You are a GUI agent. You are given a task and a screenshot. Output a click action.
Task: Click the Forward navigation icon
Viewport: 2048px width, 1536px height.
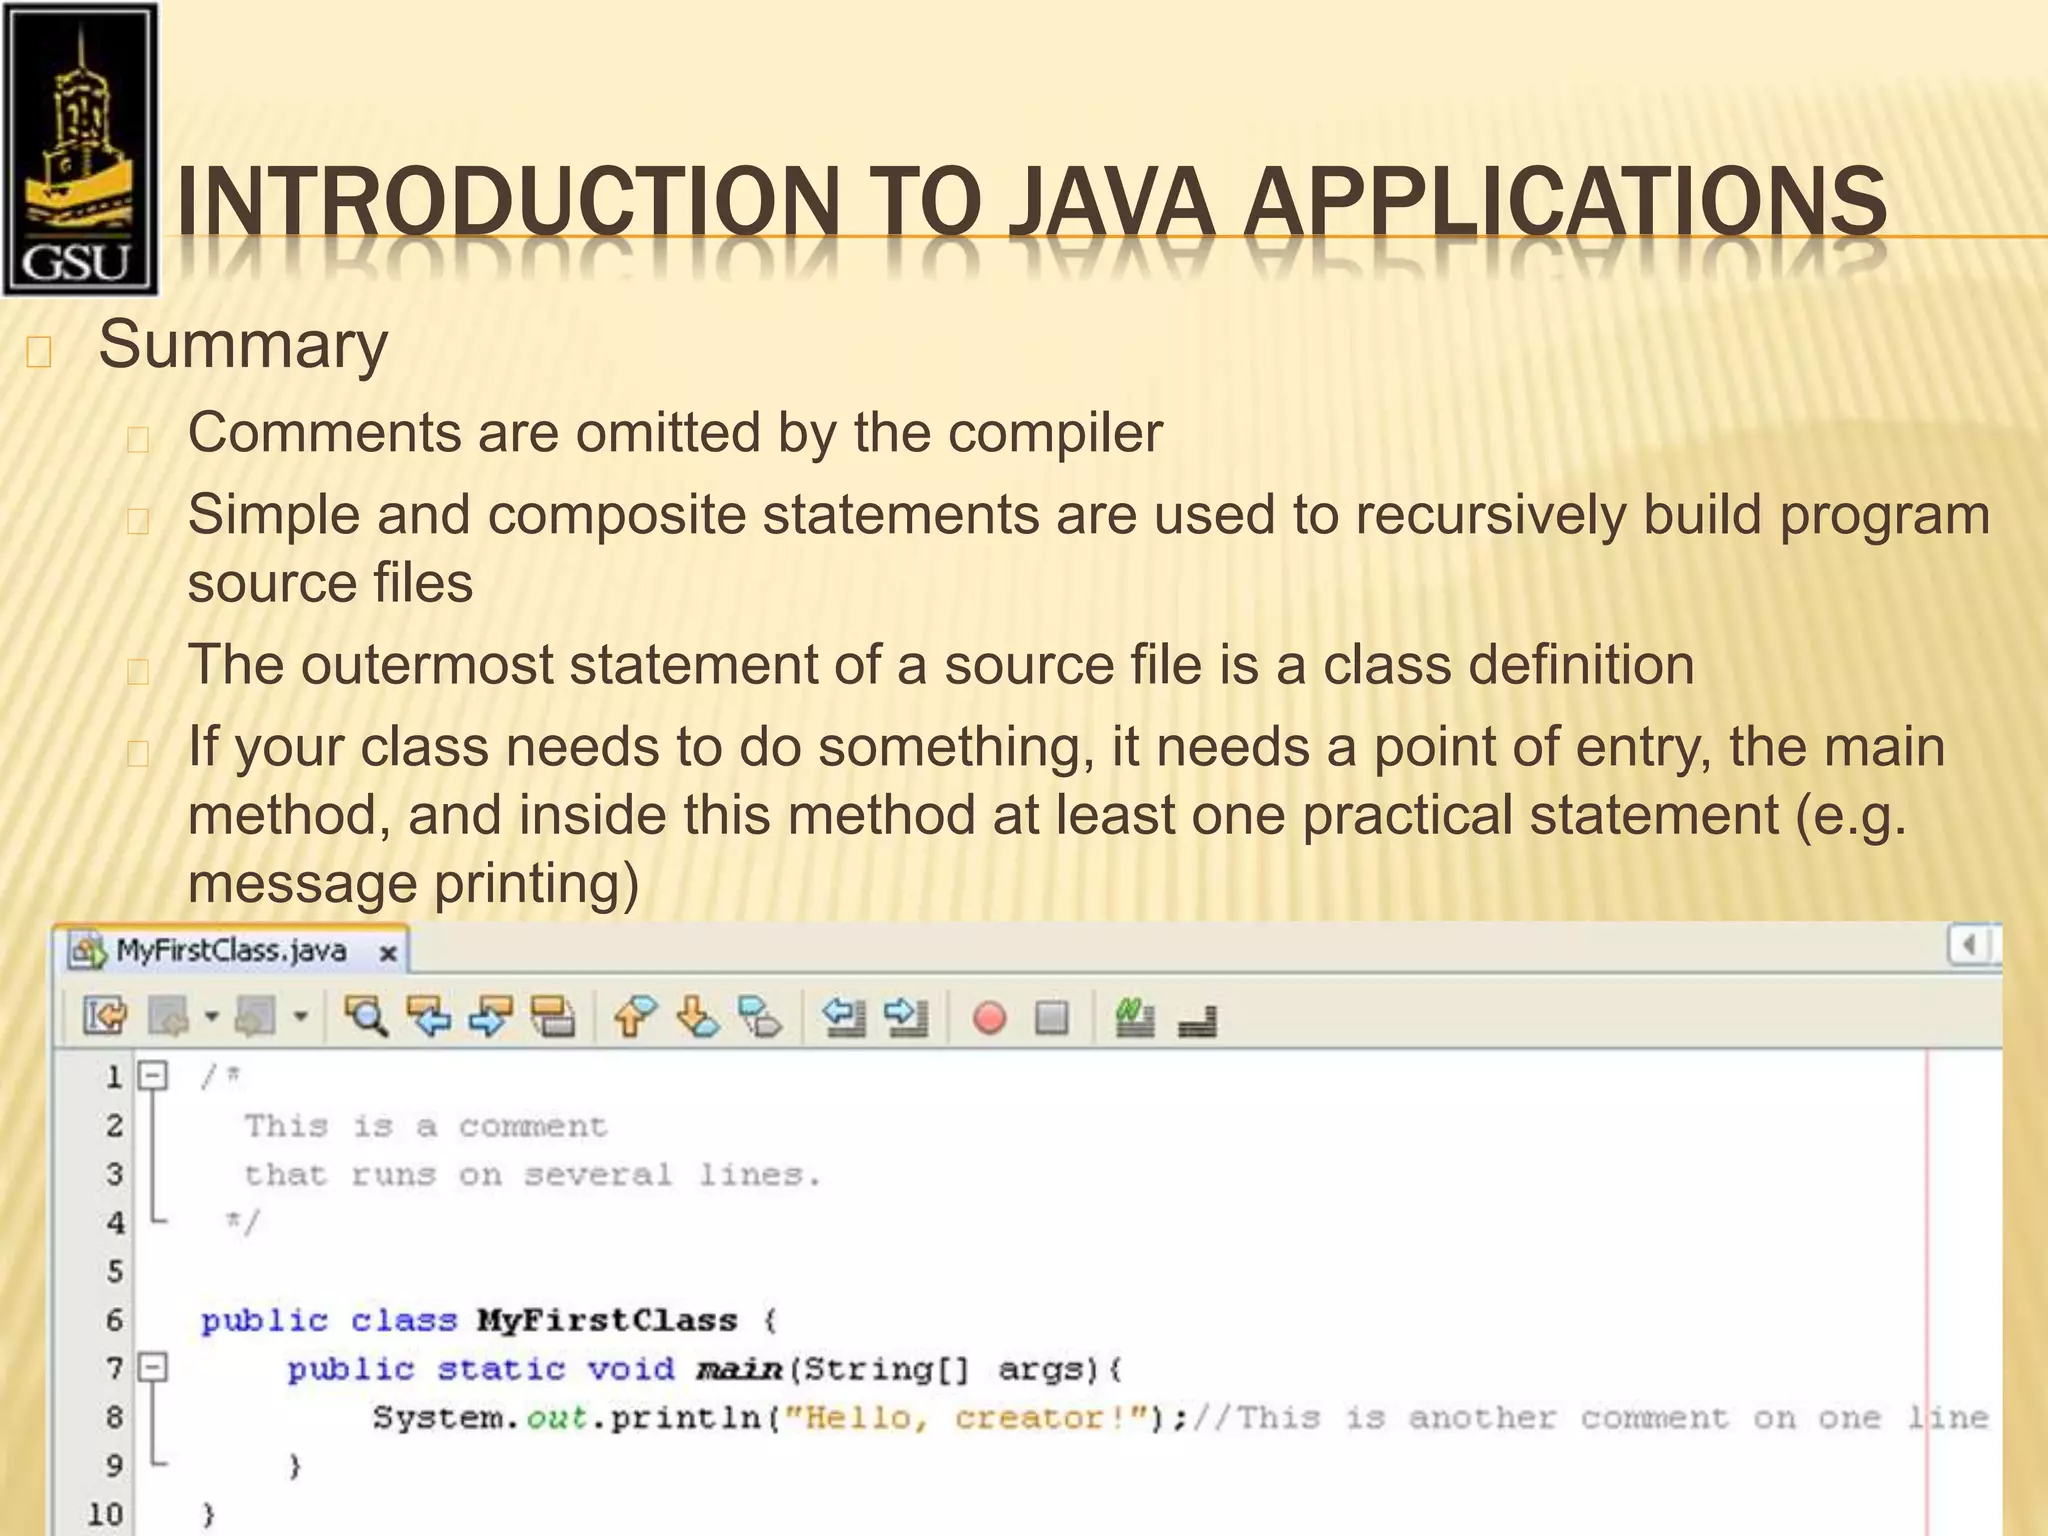point(255,1017)
